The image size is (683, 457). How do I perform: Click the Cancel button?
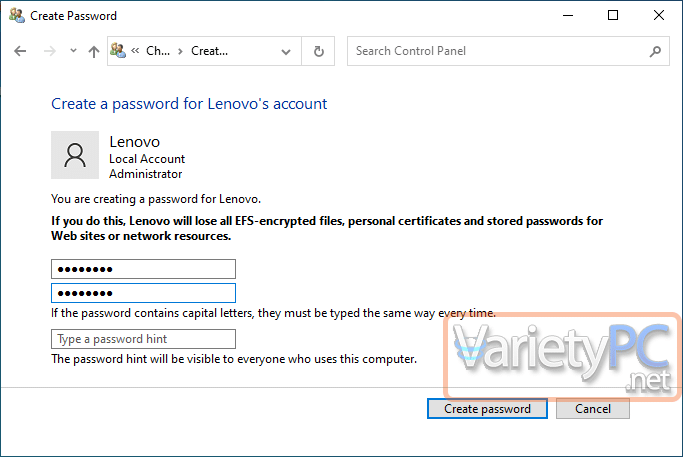coord(592,409)
